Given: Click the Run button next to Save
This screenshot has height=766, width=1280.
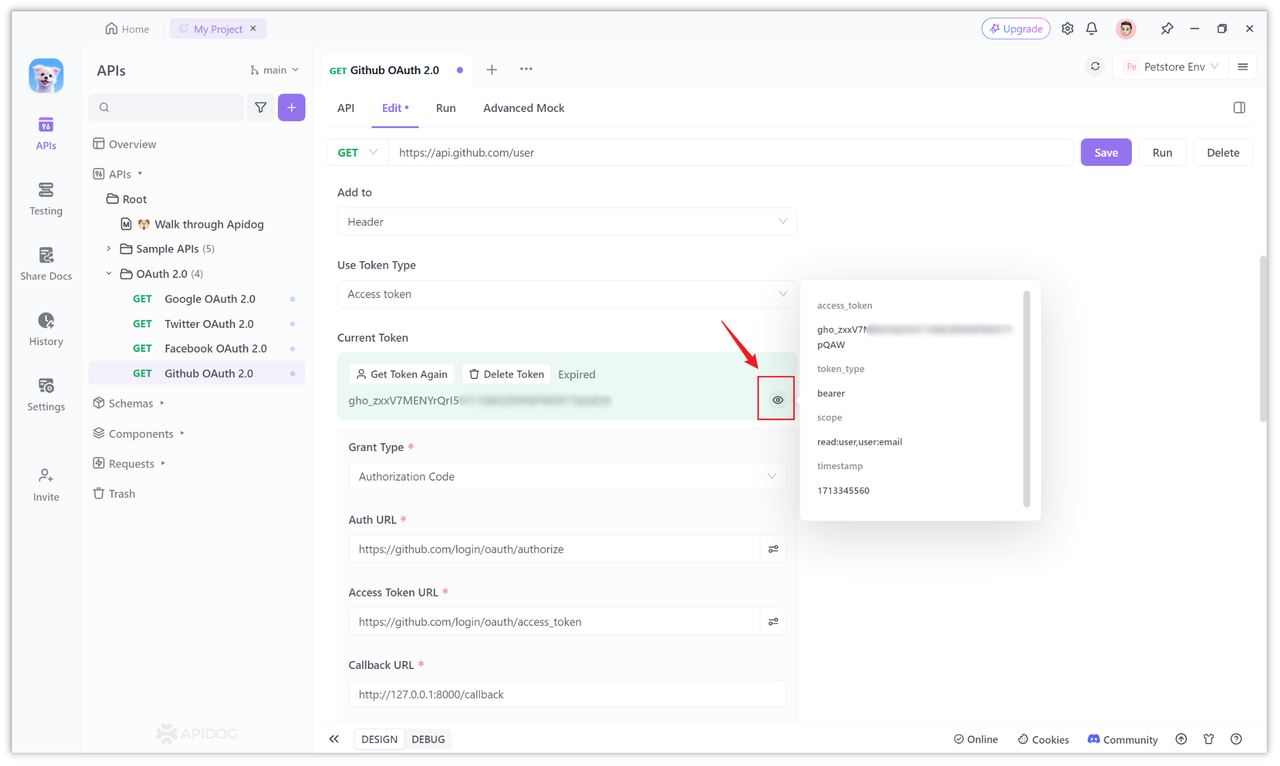Looking at the screenshot, I should 1162,153.
